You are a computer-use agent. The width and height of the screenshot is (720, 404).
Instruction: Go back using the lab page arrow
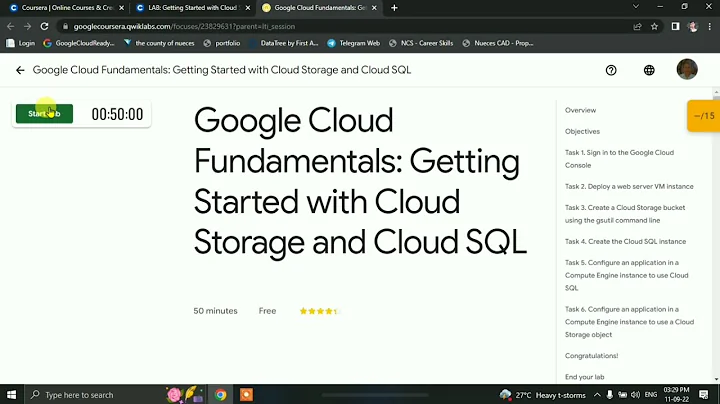click(x=20, y=70)
